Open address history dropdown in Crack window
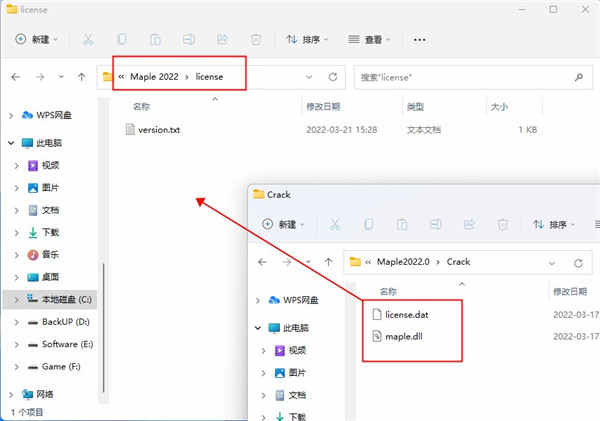 pos(552,263)
